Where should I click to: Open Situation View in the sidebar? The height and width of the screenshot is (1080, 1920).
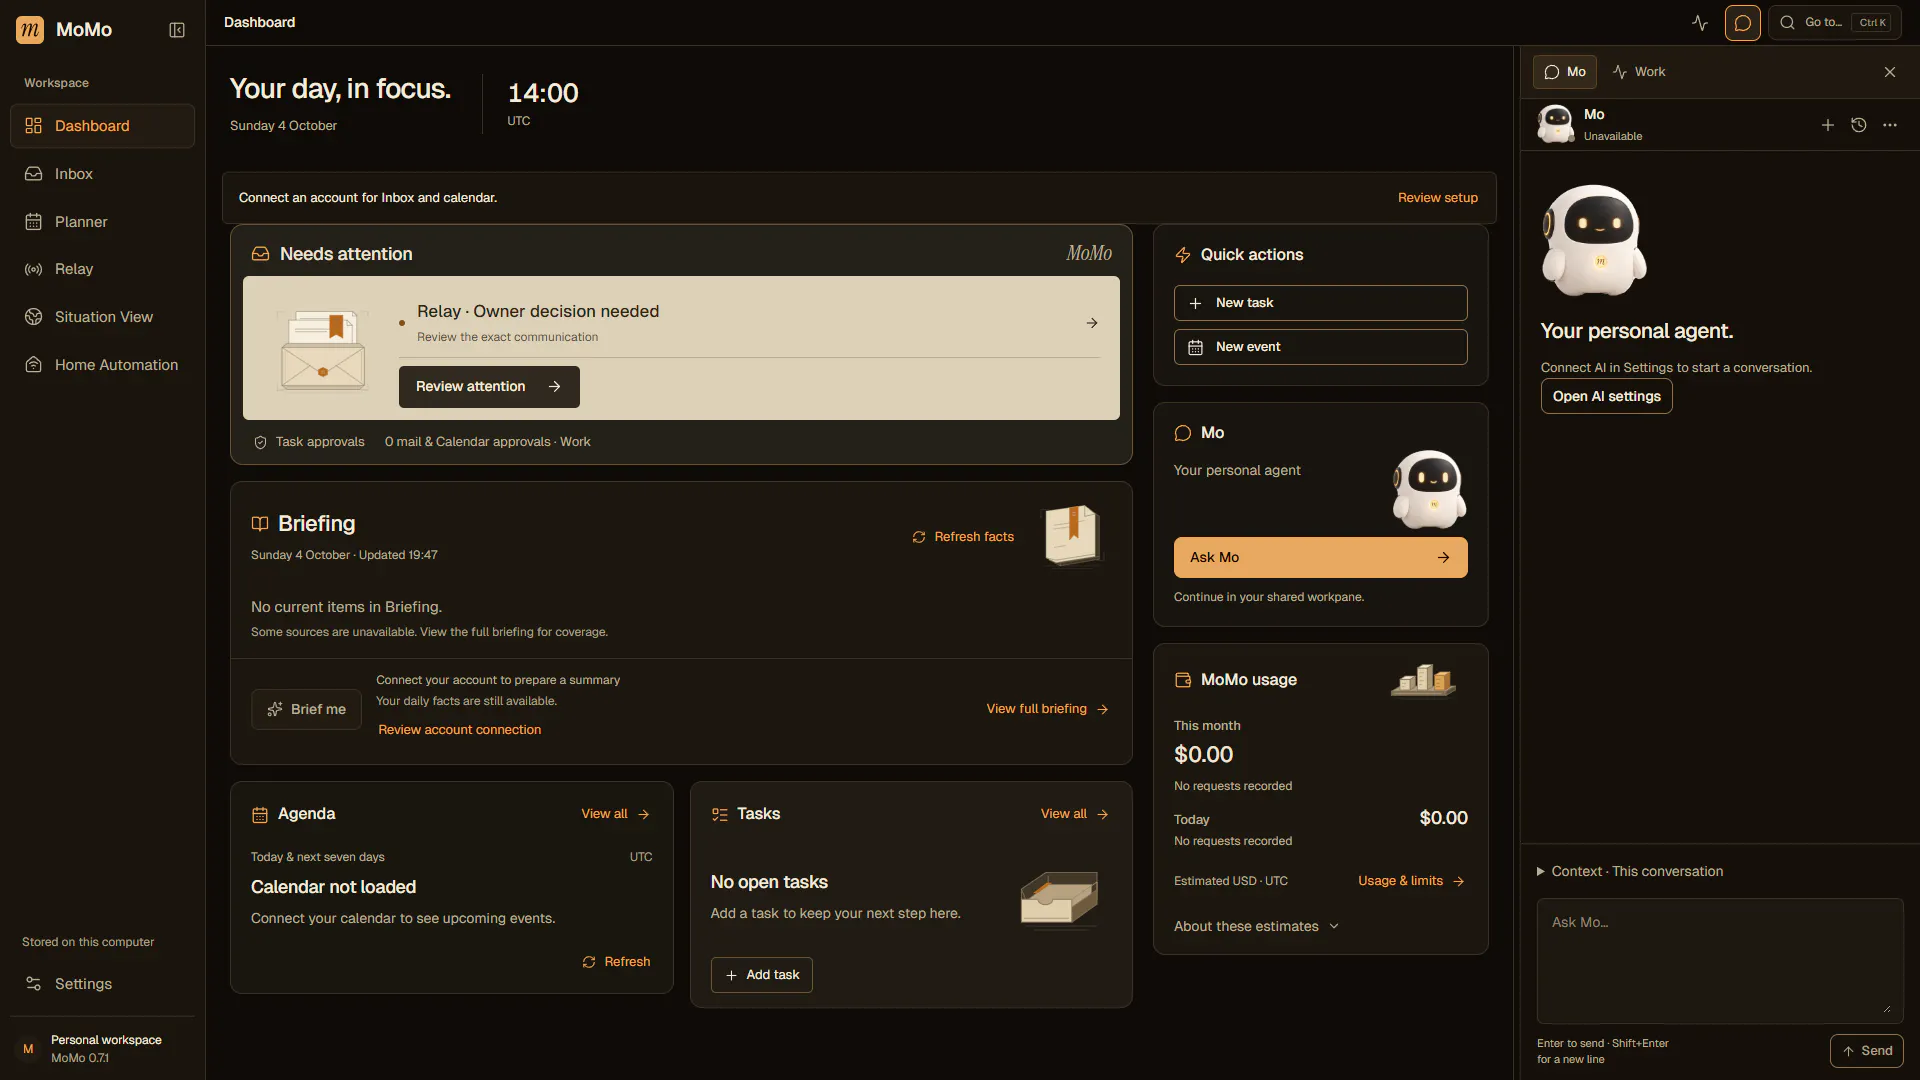click(102, 317)
